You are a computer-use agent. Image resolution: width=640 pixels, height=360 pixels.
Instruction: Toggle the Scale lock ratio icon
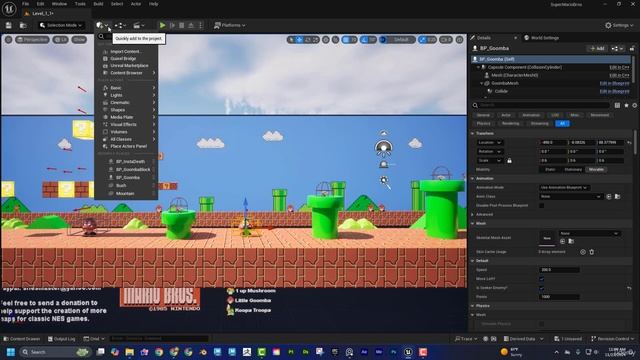coord(509,161)
